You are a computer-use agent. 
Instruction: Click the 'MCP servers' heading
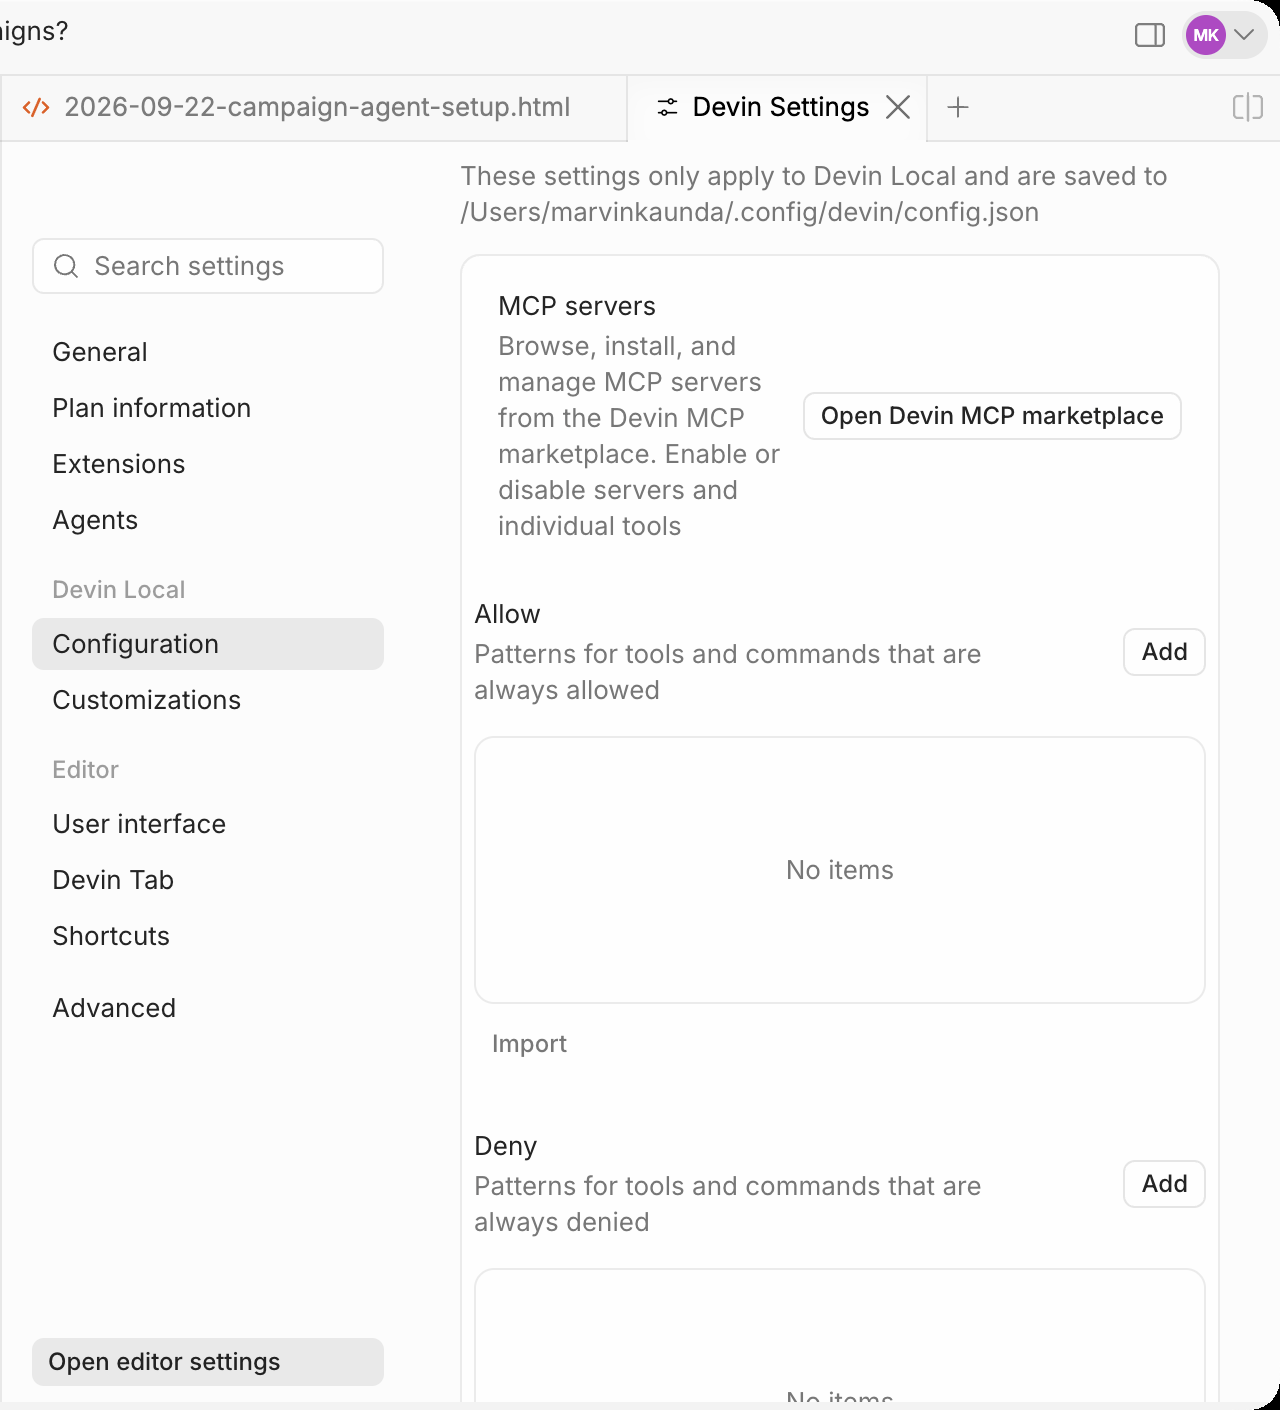pos(577,306)
